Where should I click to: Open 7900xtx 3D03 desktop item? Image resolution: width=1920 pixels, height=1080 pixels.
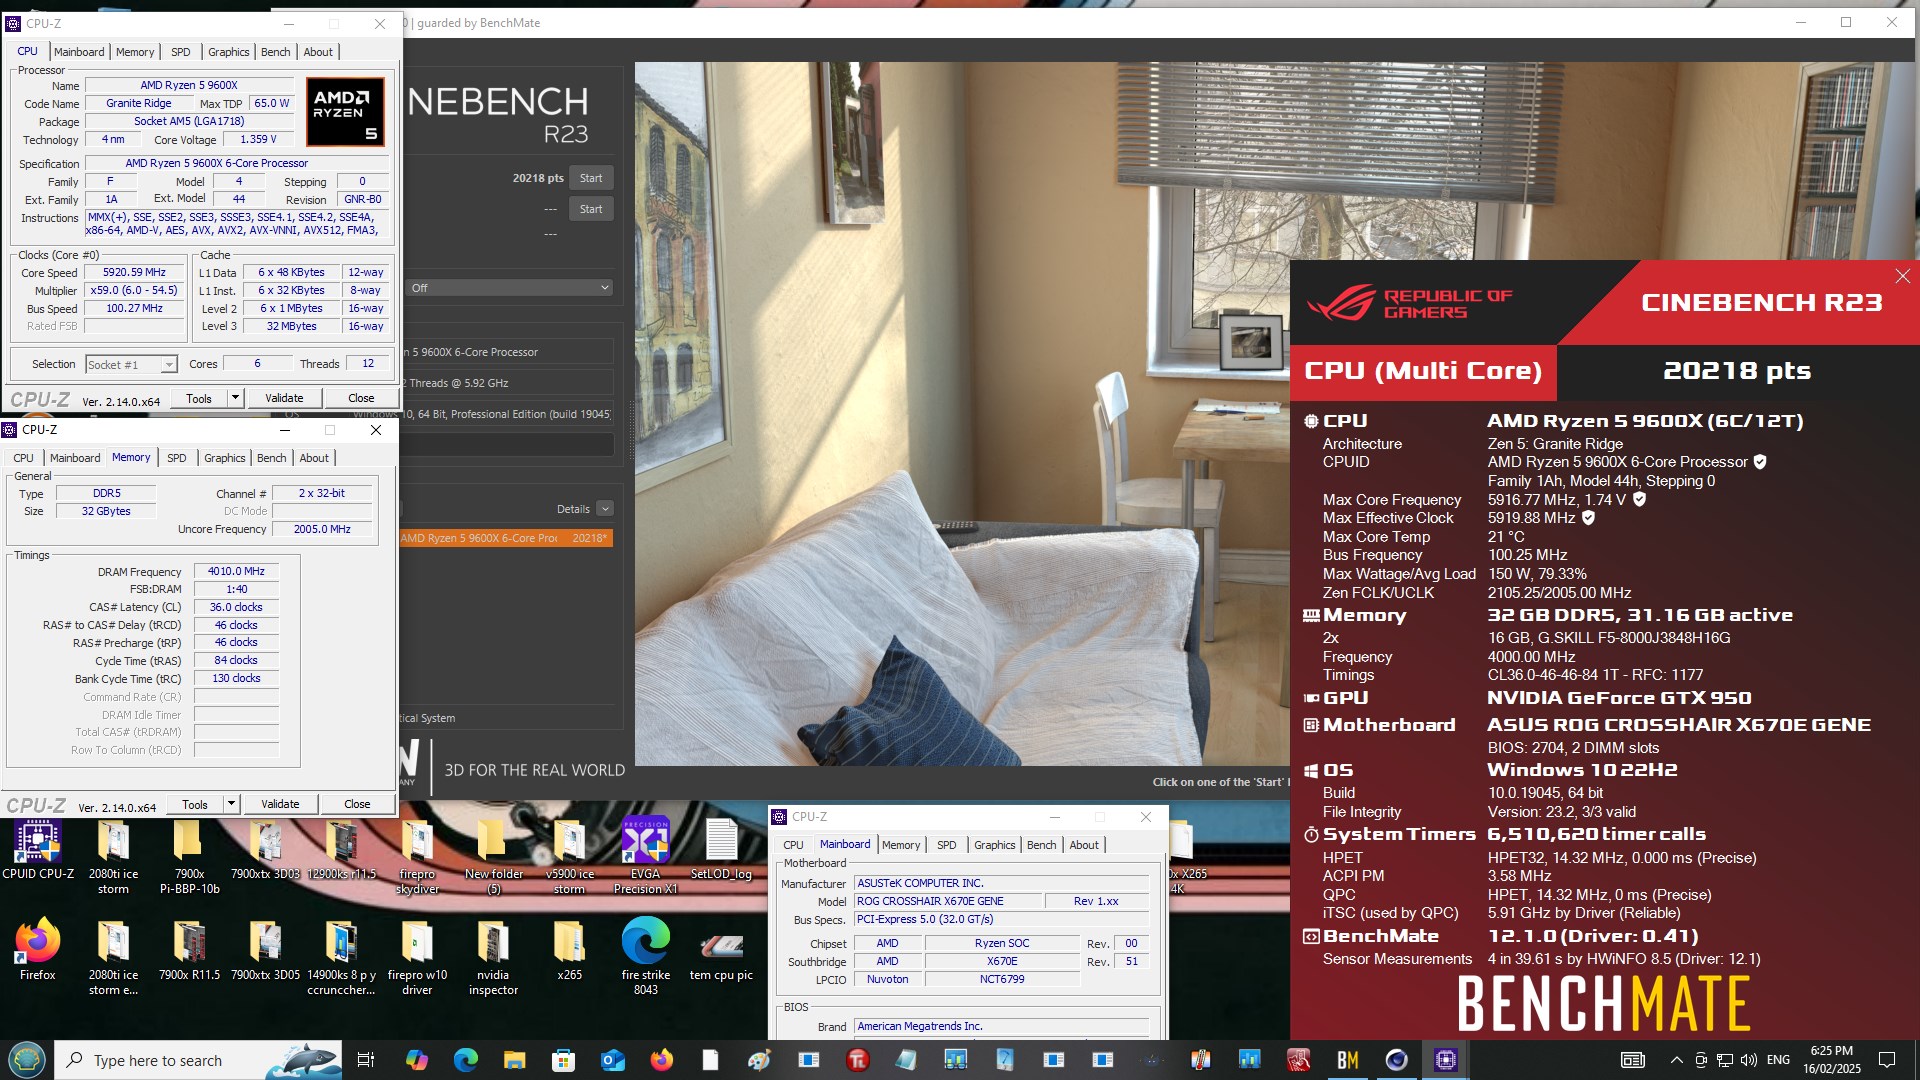point(265,851)
